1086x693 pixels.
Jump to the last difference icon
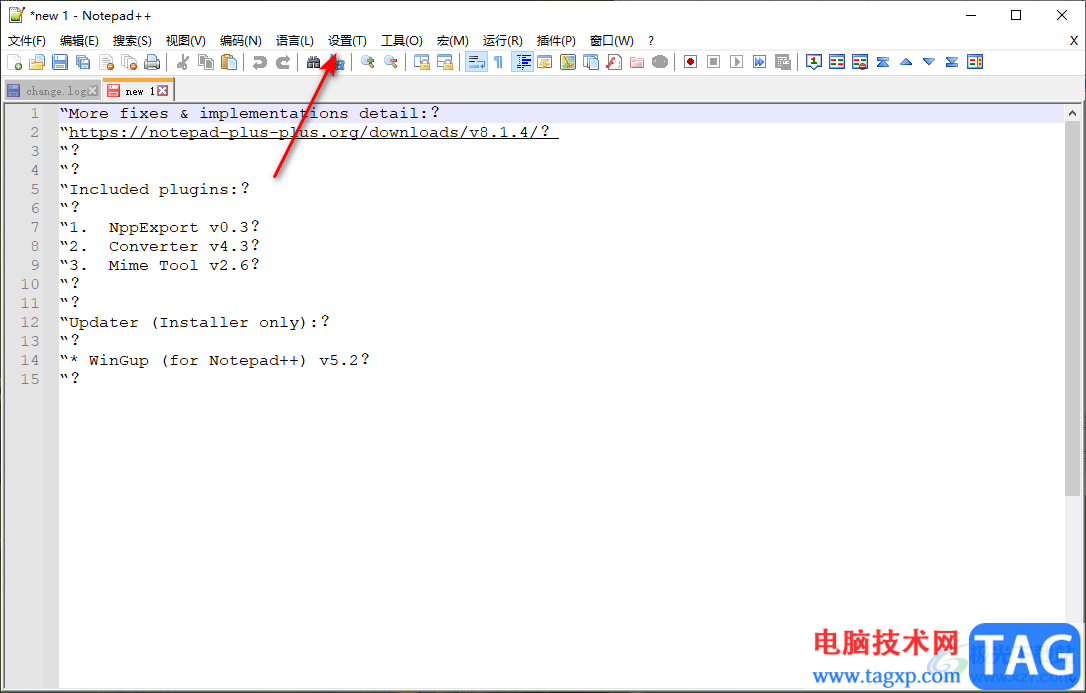(952, 62)
